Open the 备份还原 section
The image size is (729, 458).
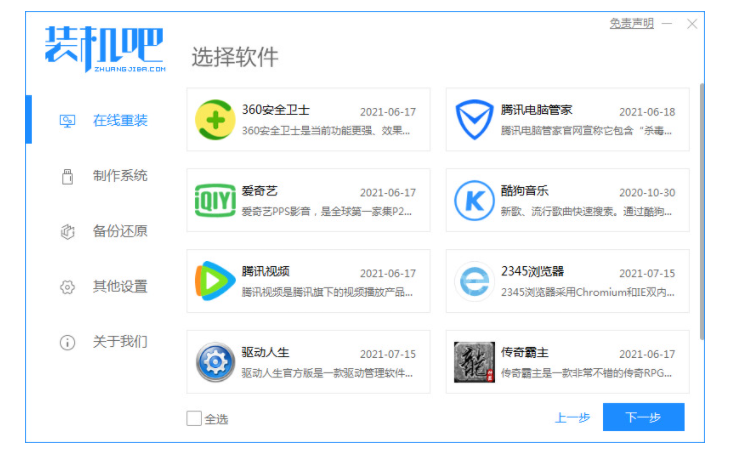[119, 231]
